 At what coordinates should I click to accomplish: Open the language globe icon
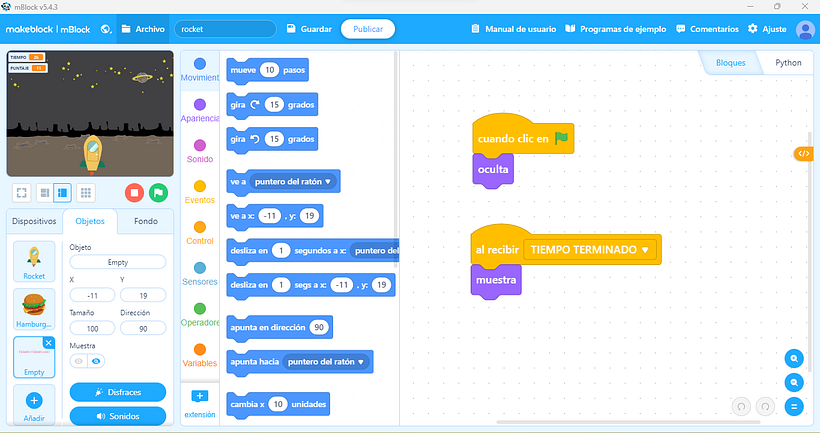click(x=106, y=29)
